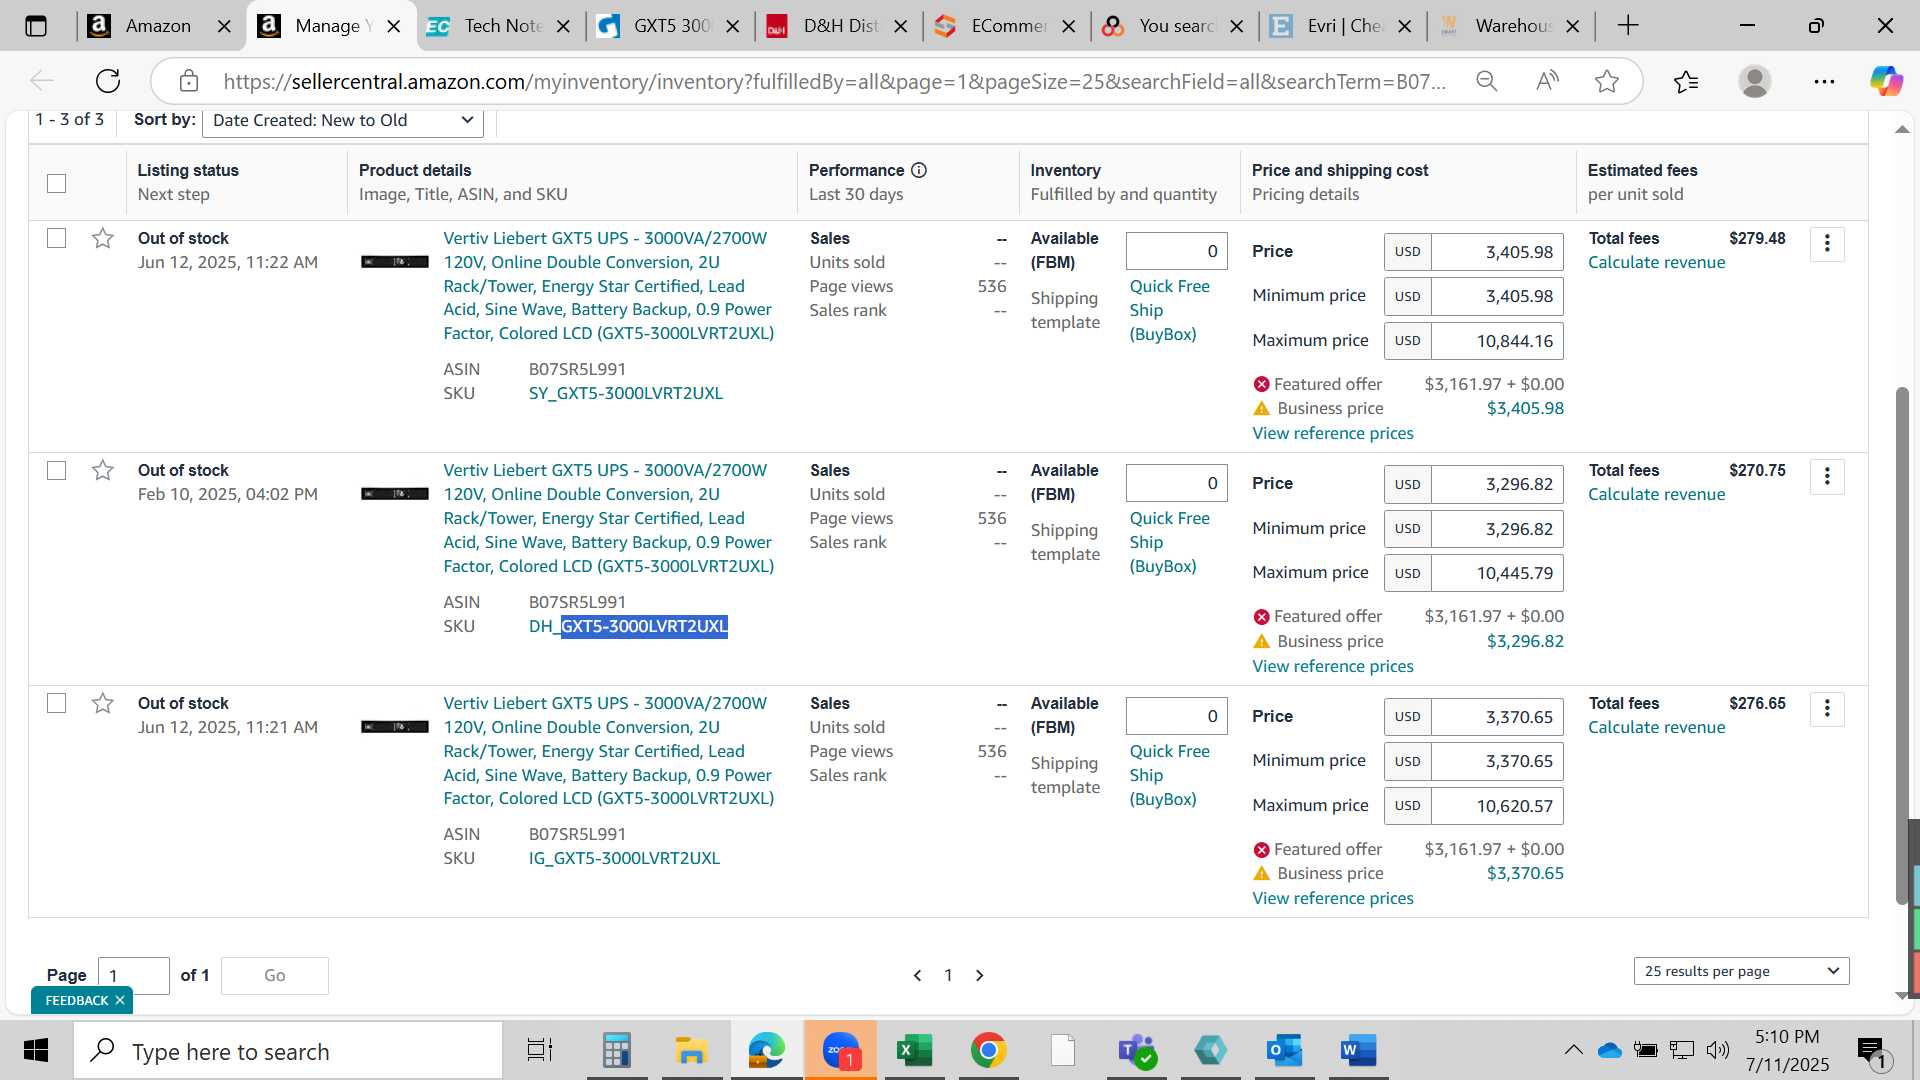The height and width of the screenshot is (1080, 1920).
Task: Activate Read aloud in address bar
Action: [1547, 81]
